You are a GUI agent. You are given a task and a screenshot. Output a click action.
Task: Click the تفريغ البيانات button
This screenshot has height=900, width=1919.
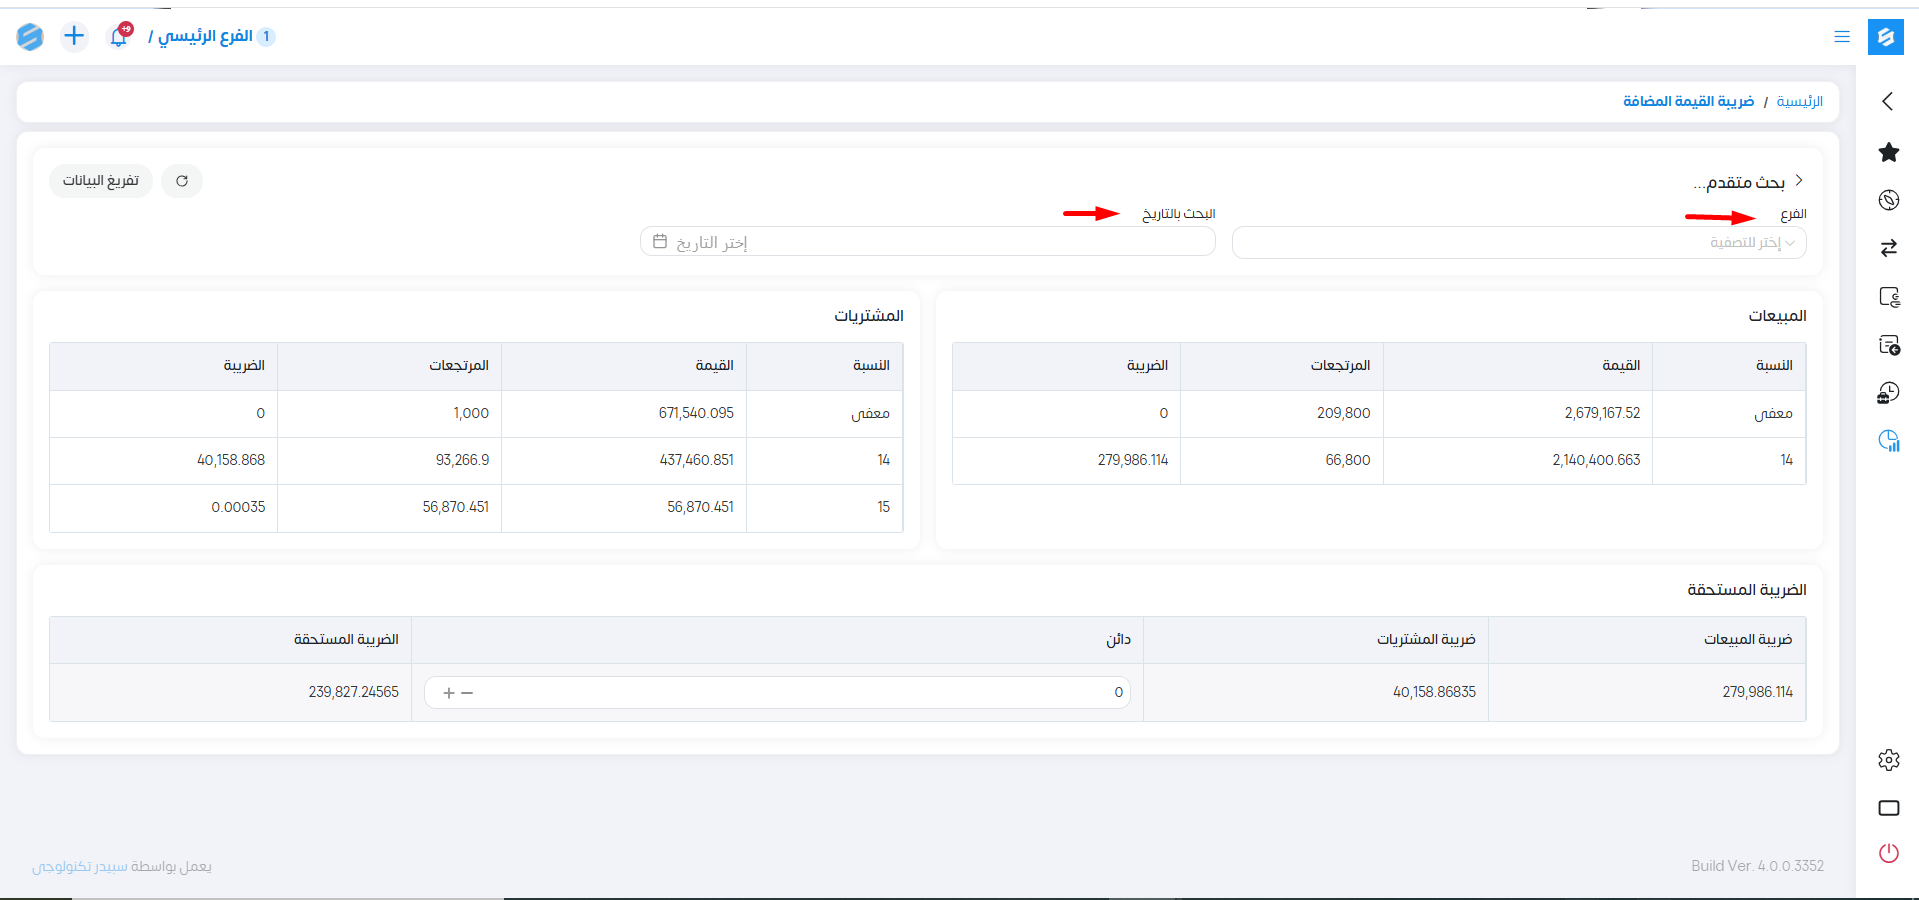(101, 181)
